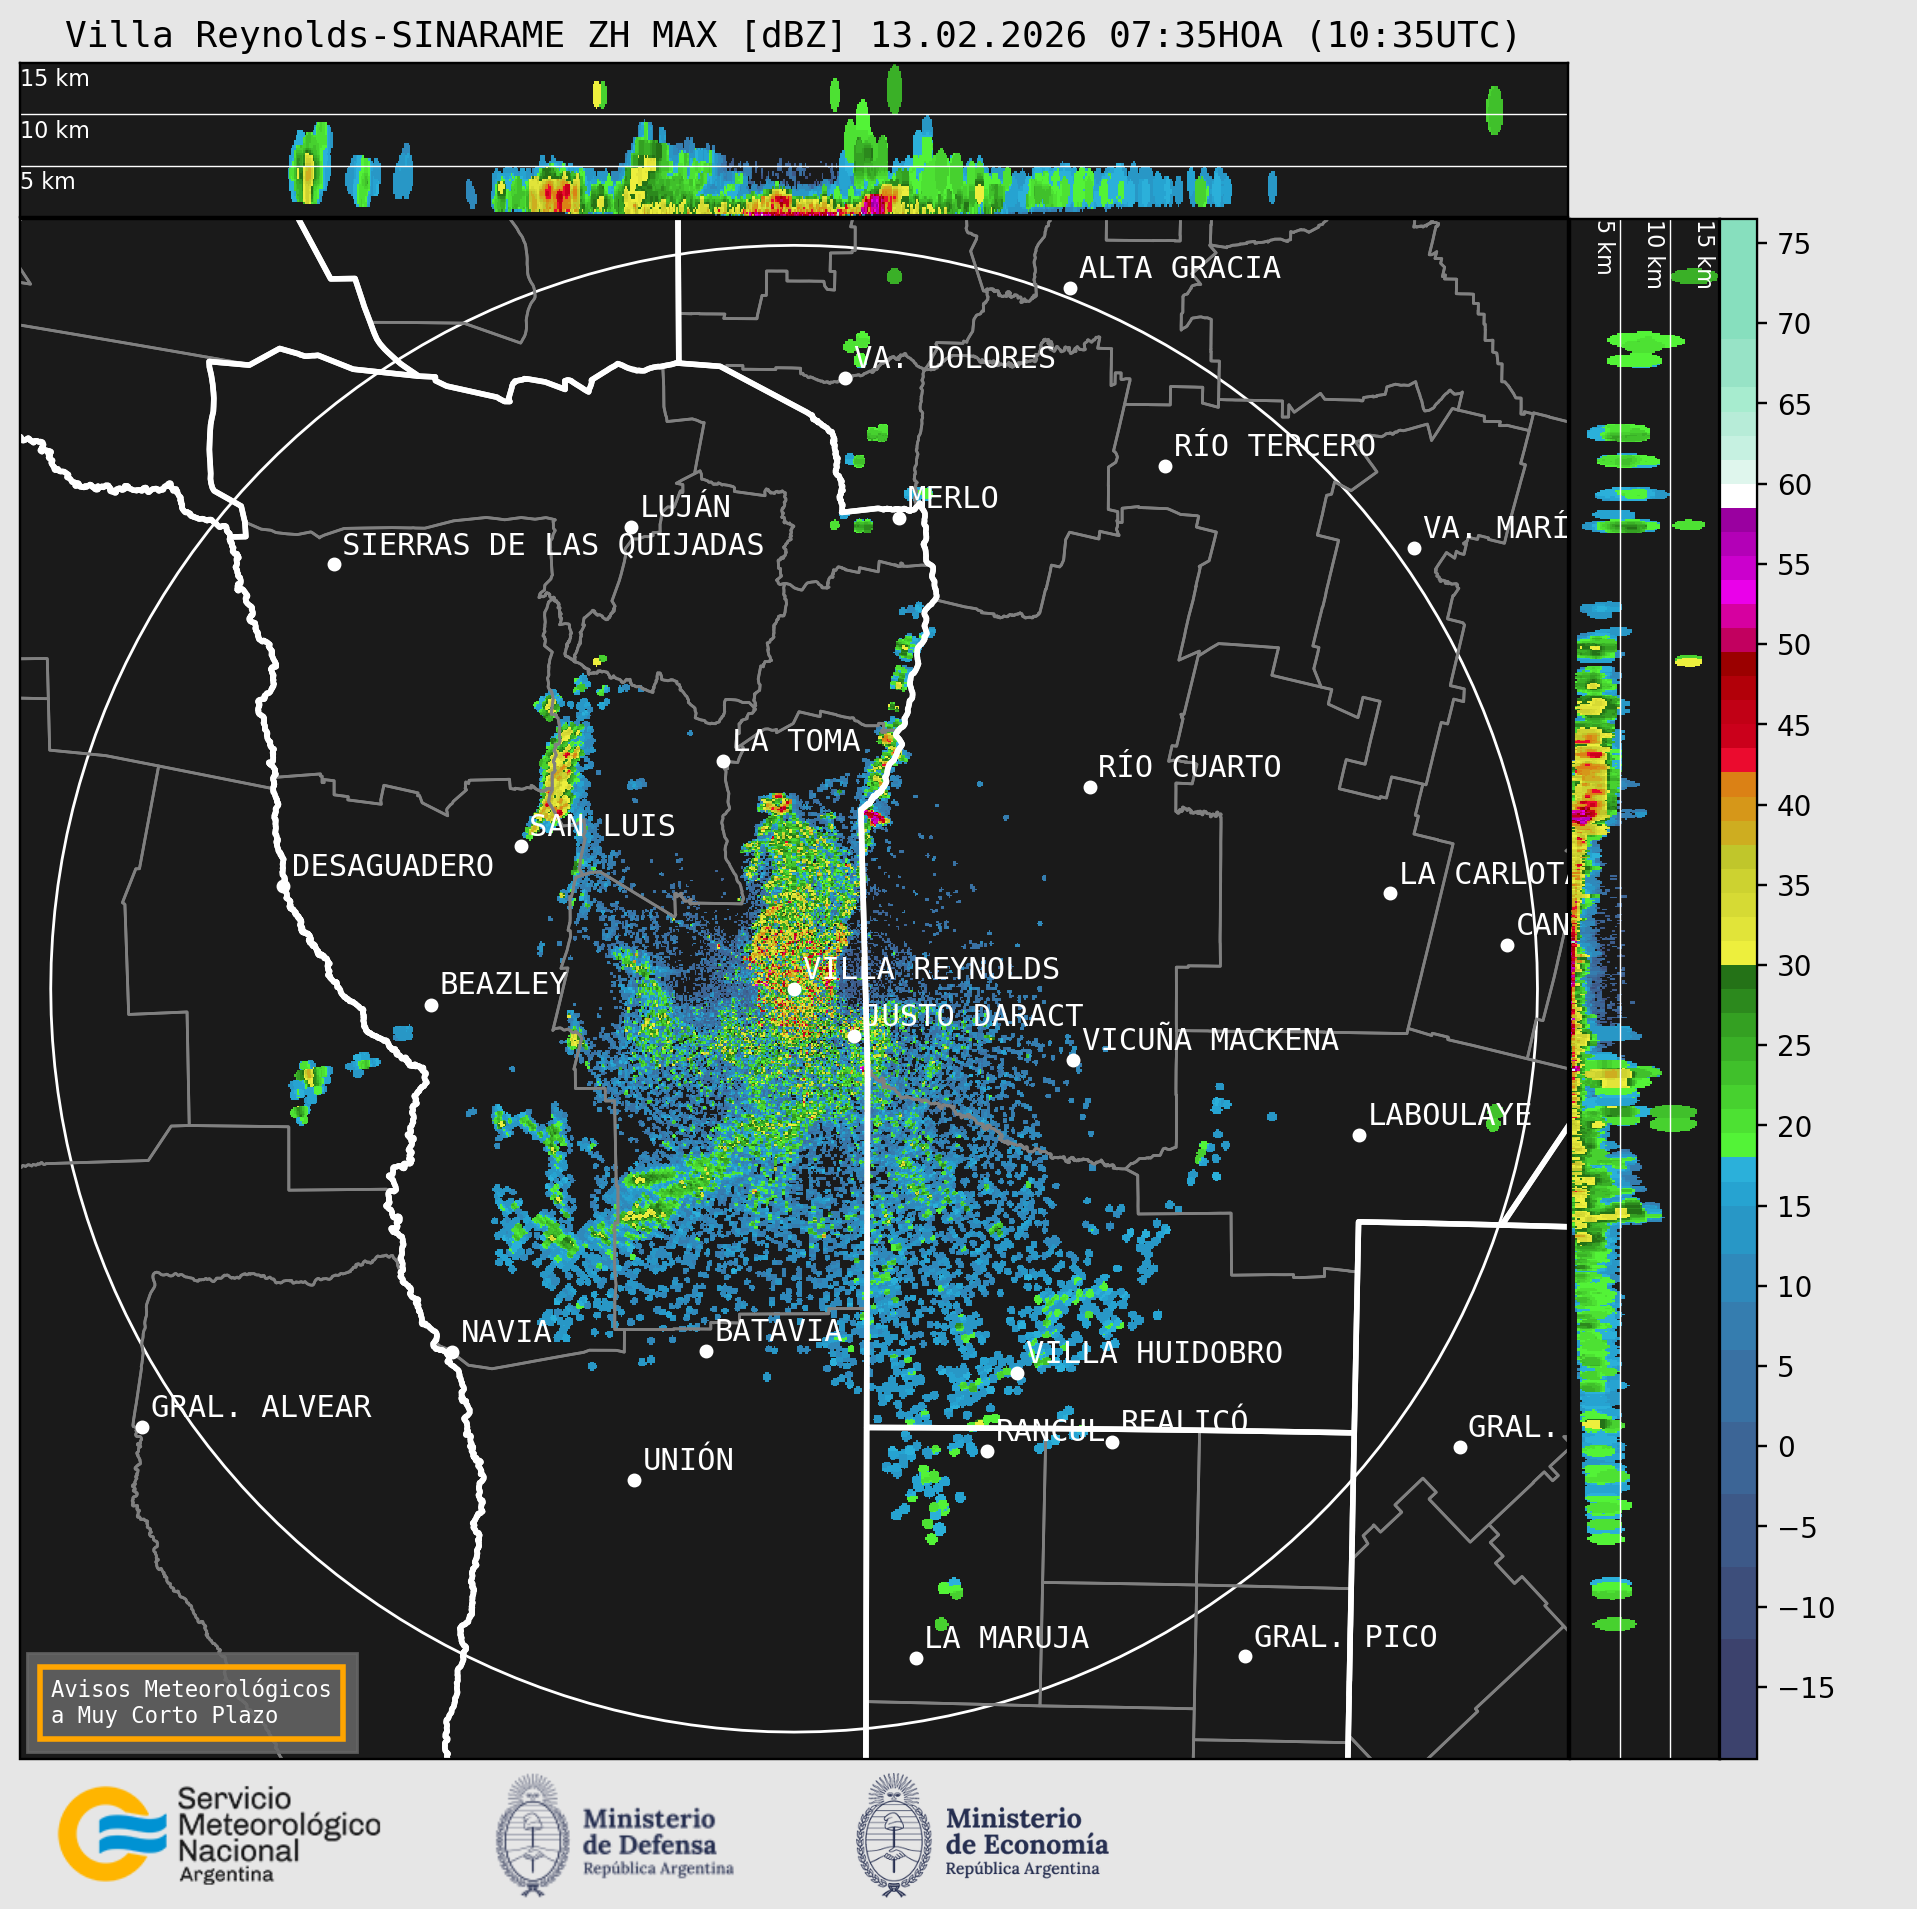Click the LUJÁN map label

pos(686,507)
